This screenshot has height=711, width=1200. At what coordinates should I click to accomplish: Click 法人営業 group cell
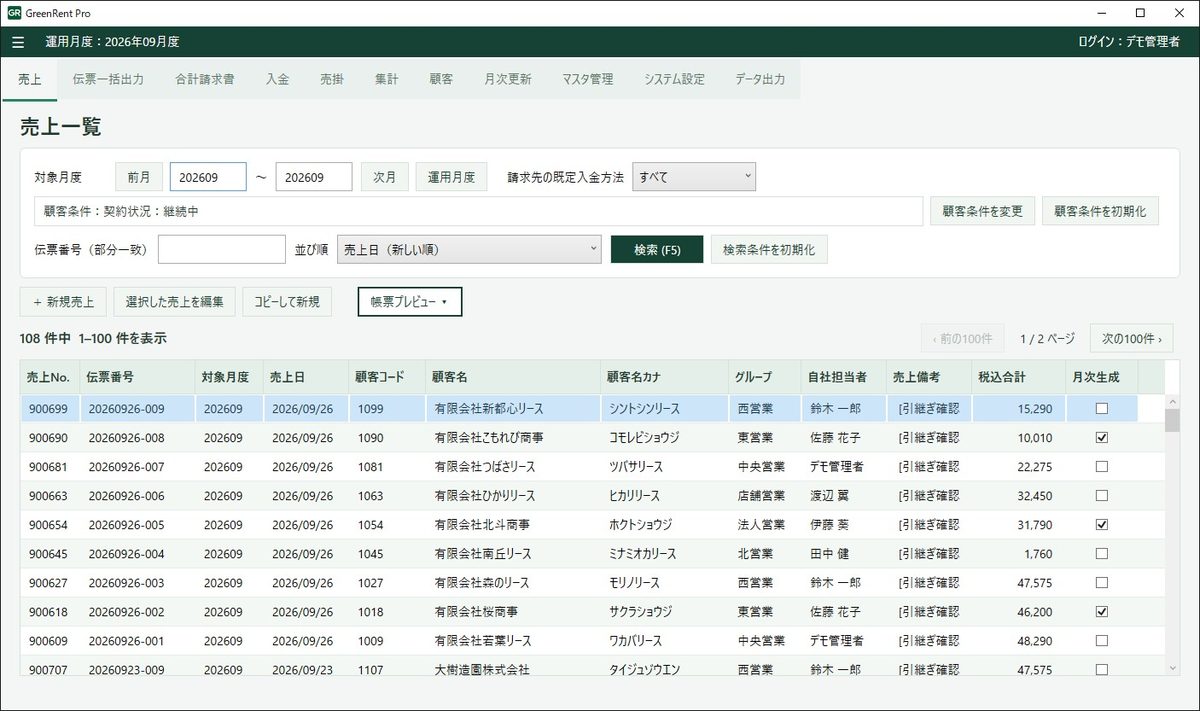[765, 524]
